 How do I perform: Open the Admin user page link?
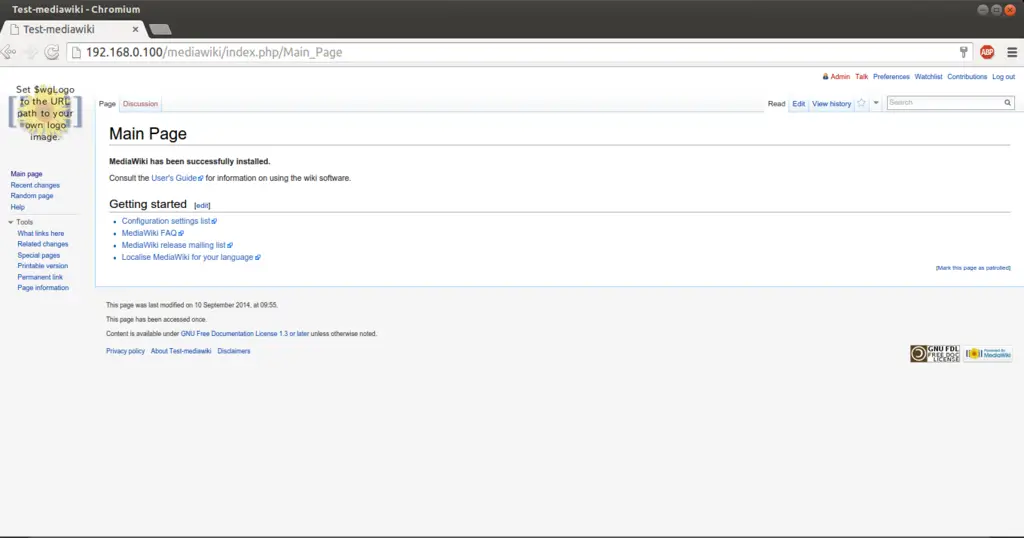pyautogui.click(x=840, y=77)
